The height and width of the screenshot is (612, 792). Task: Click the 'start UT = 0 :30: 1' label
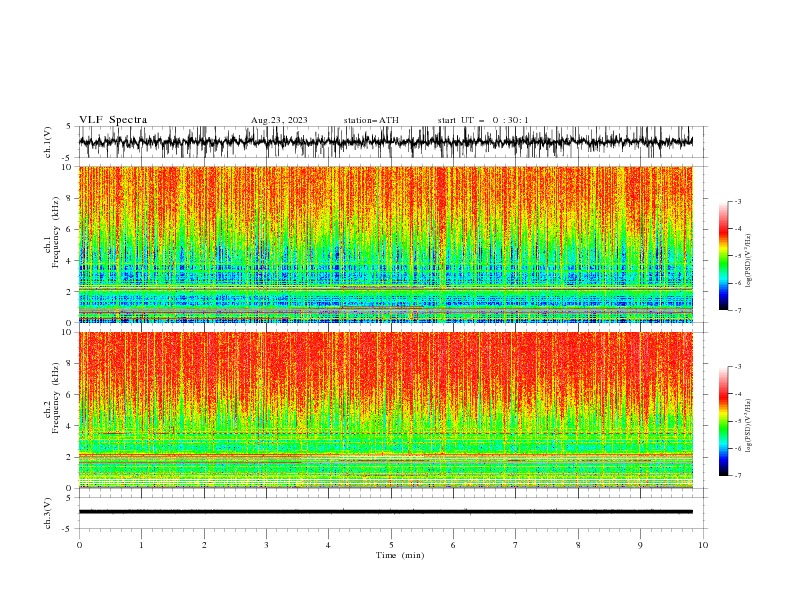(x=483, y=120)
